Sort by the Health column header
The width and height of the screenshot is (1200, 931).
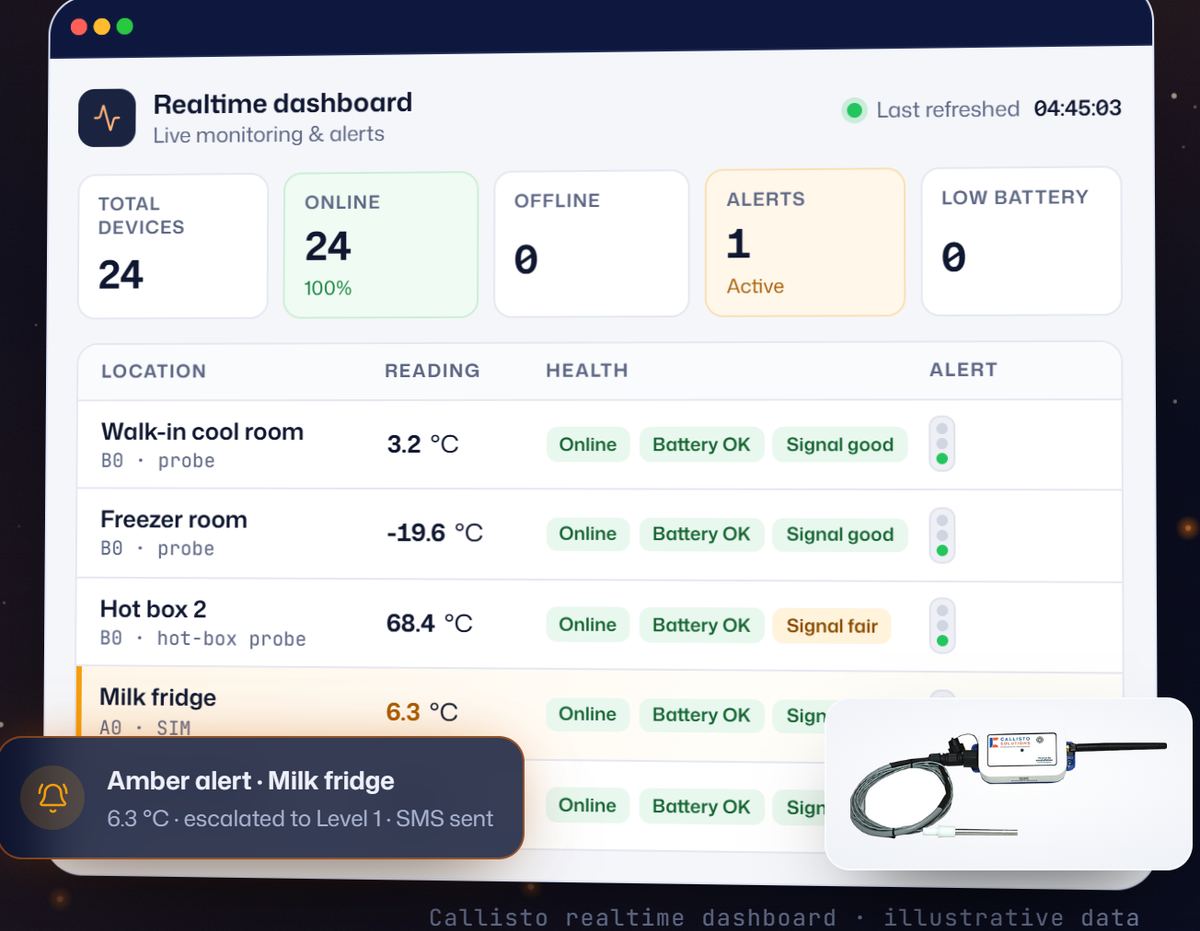tap(587, 370)
